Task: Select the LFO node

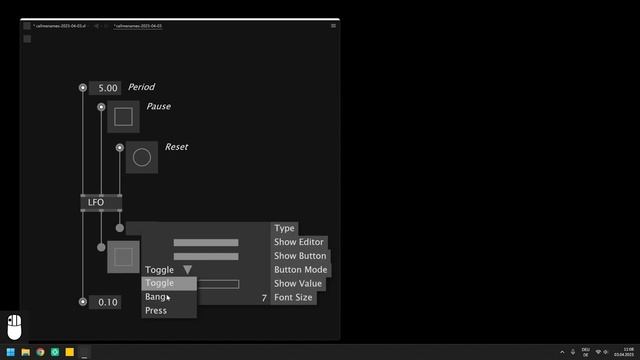Action: pos(101,202)
